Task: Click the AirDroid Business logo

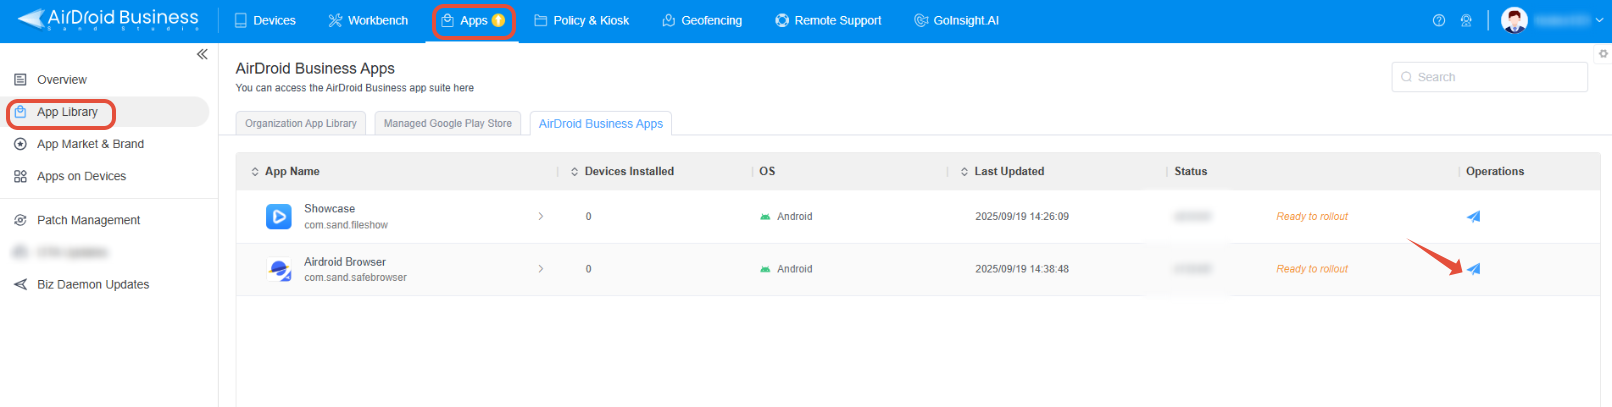Action: click(108, 19)
